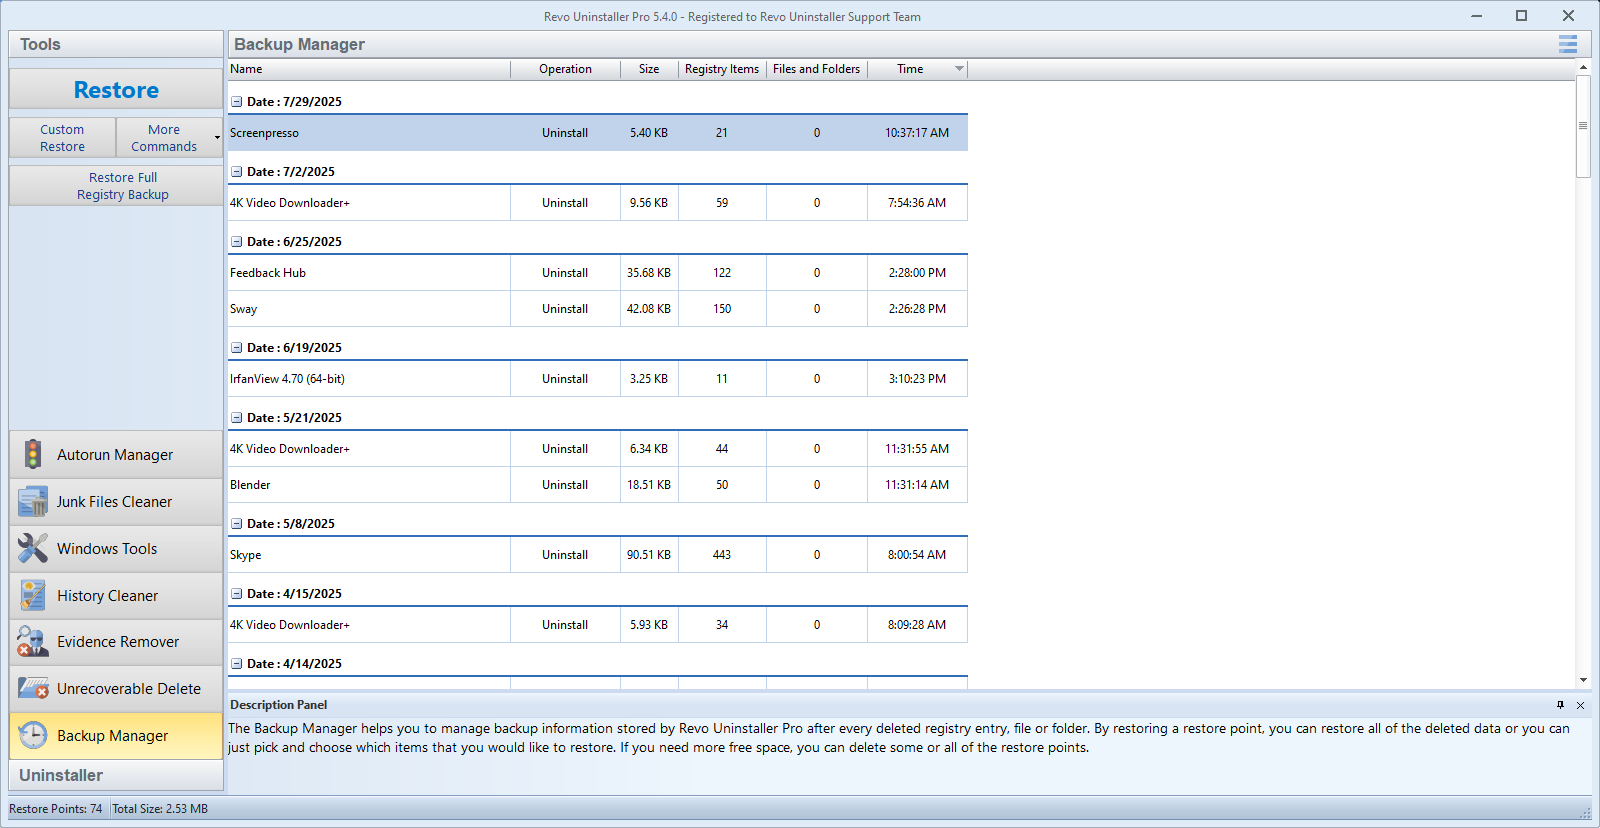The height and width of the screenshot is (828, 1600).
Task: Open the Junk Files Cleaner icon
Action: tap(33, 501)
